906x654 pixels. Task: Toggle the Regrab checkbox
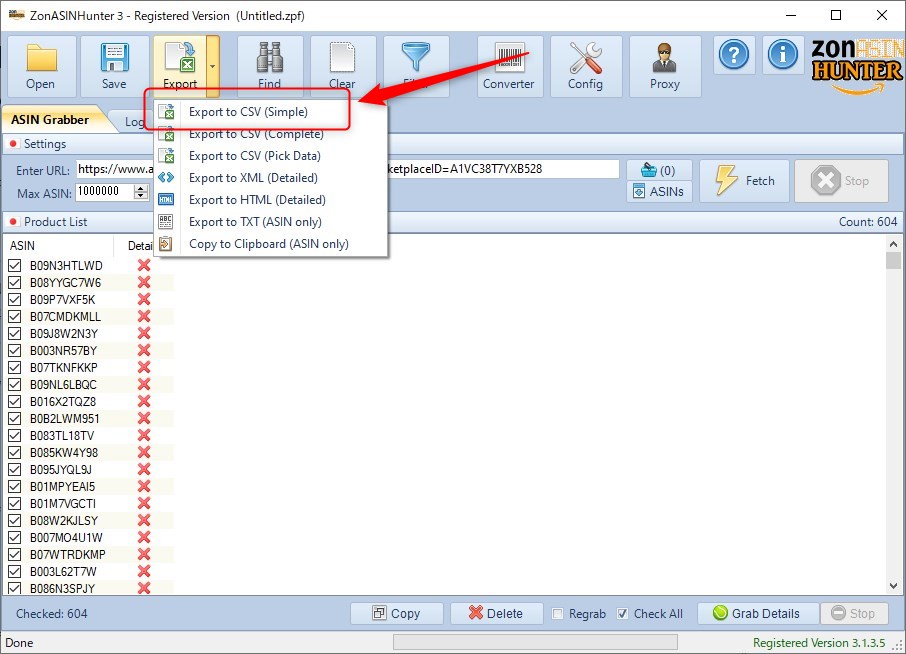(x=558, y=614)
